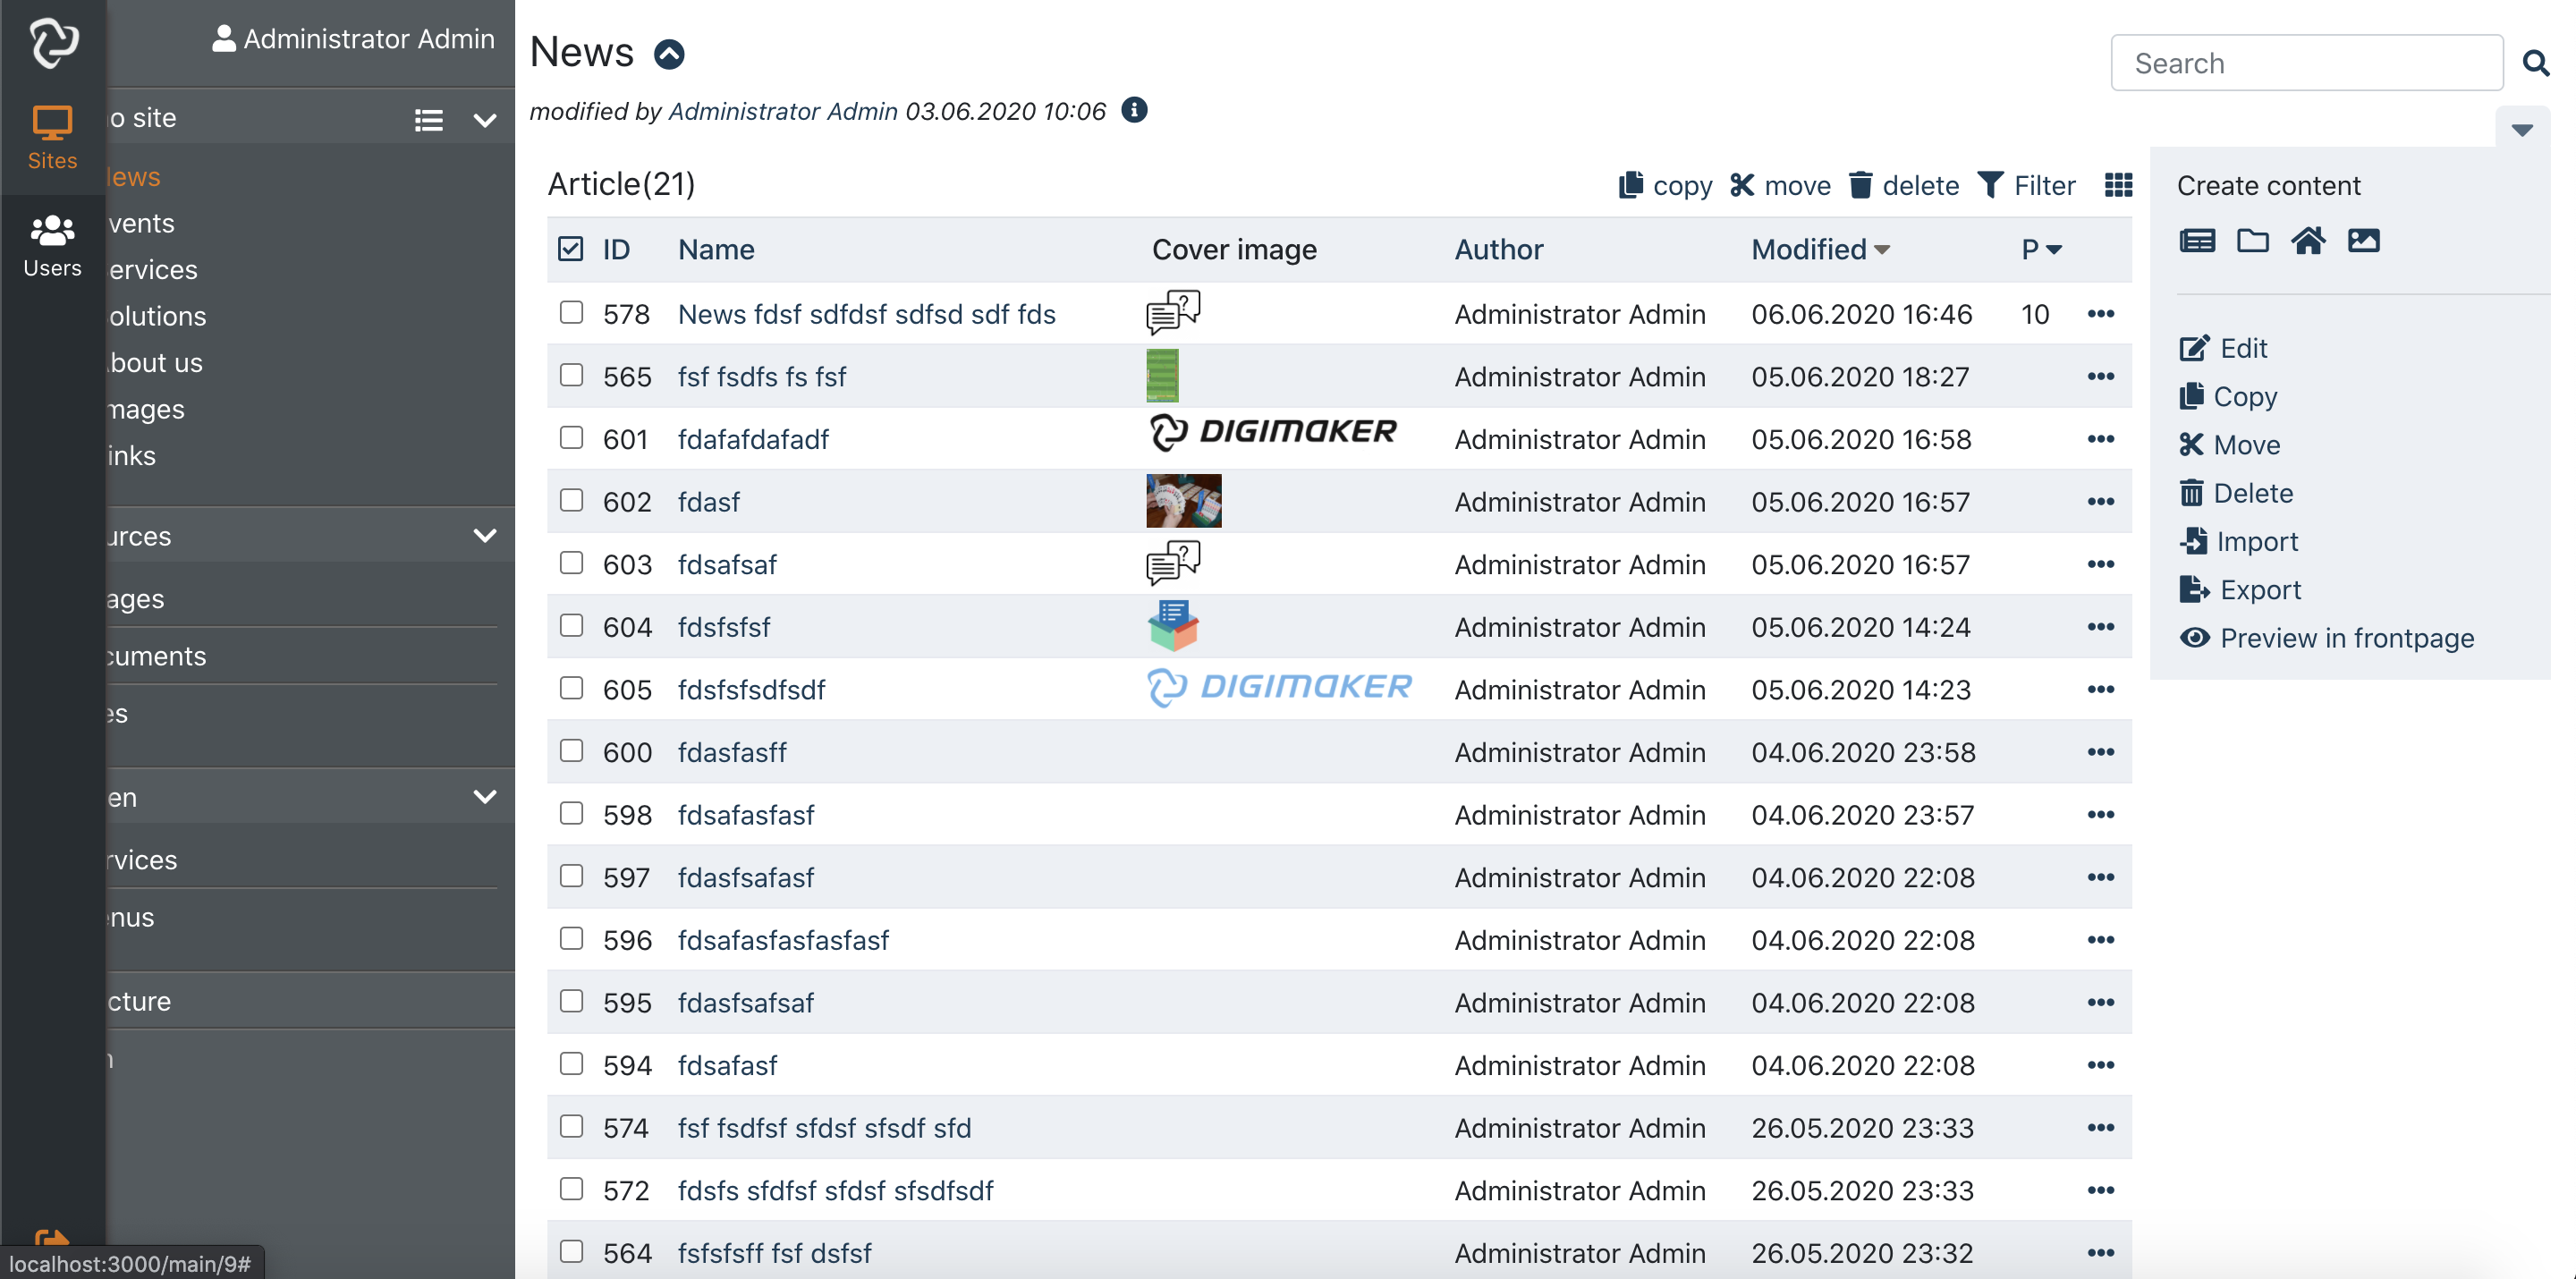Image resolution: width=2576 pixels, height=1279 pixels.
Task: Click the house icon under Create content
Action: pyautogui.click(x=2307, y=240)
